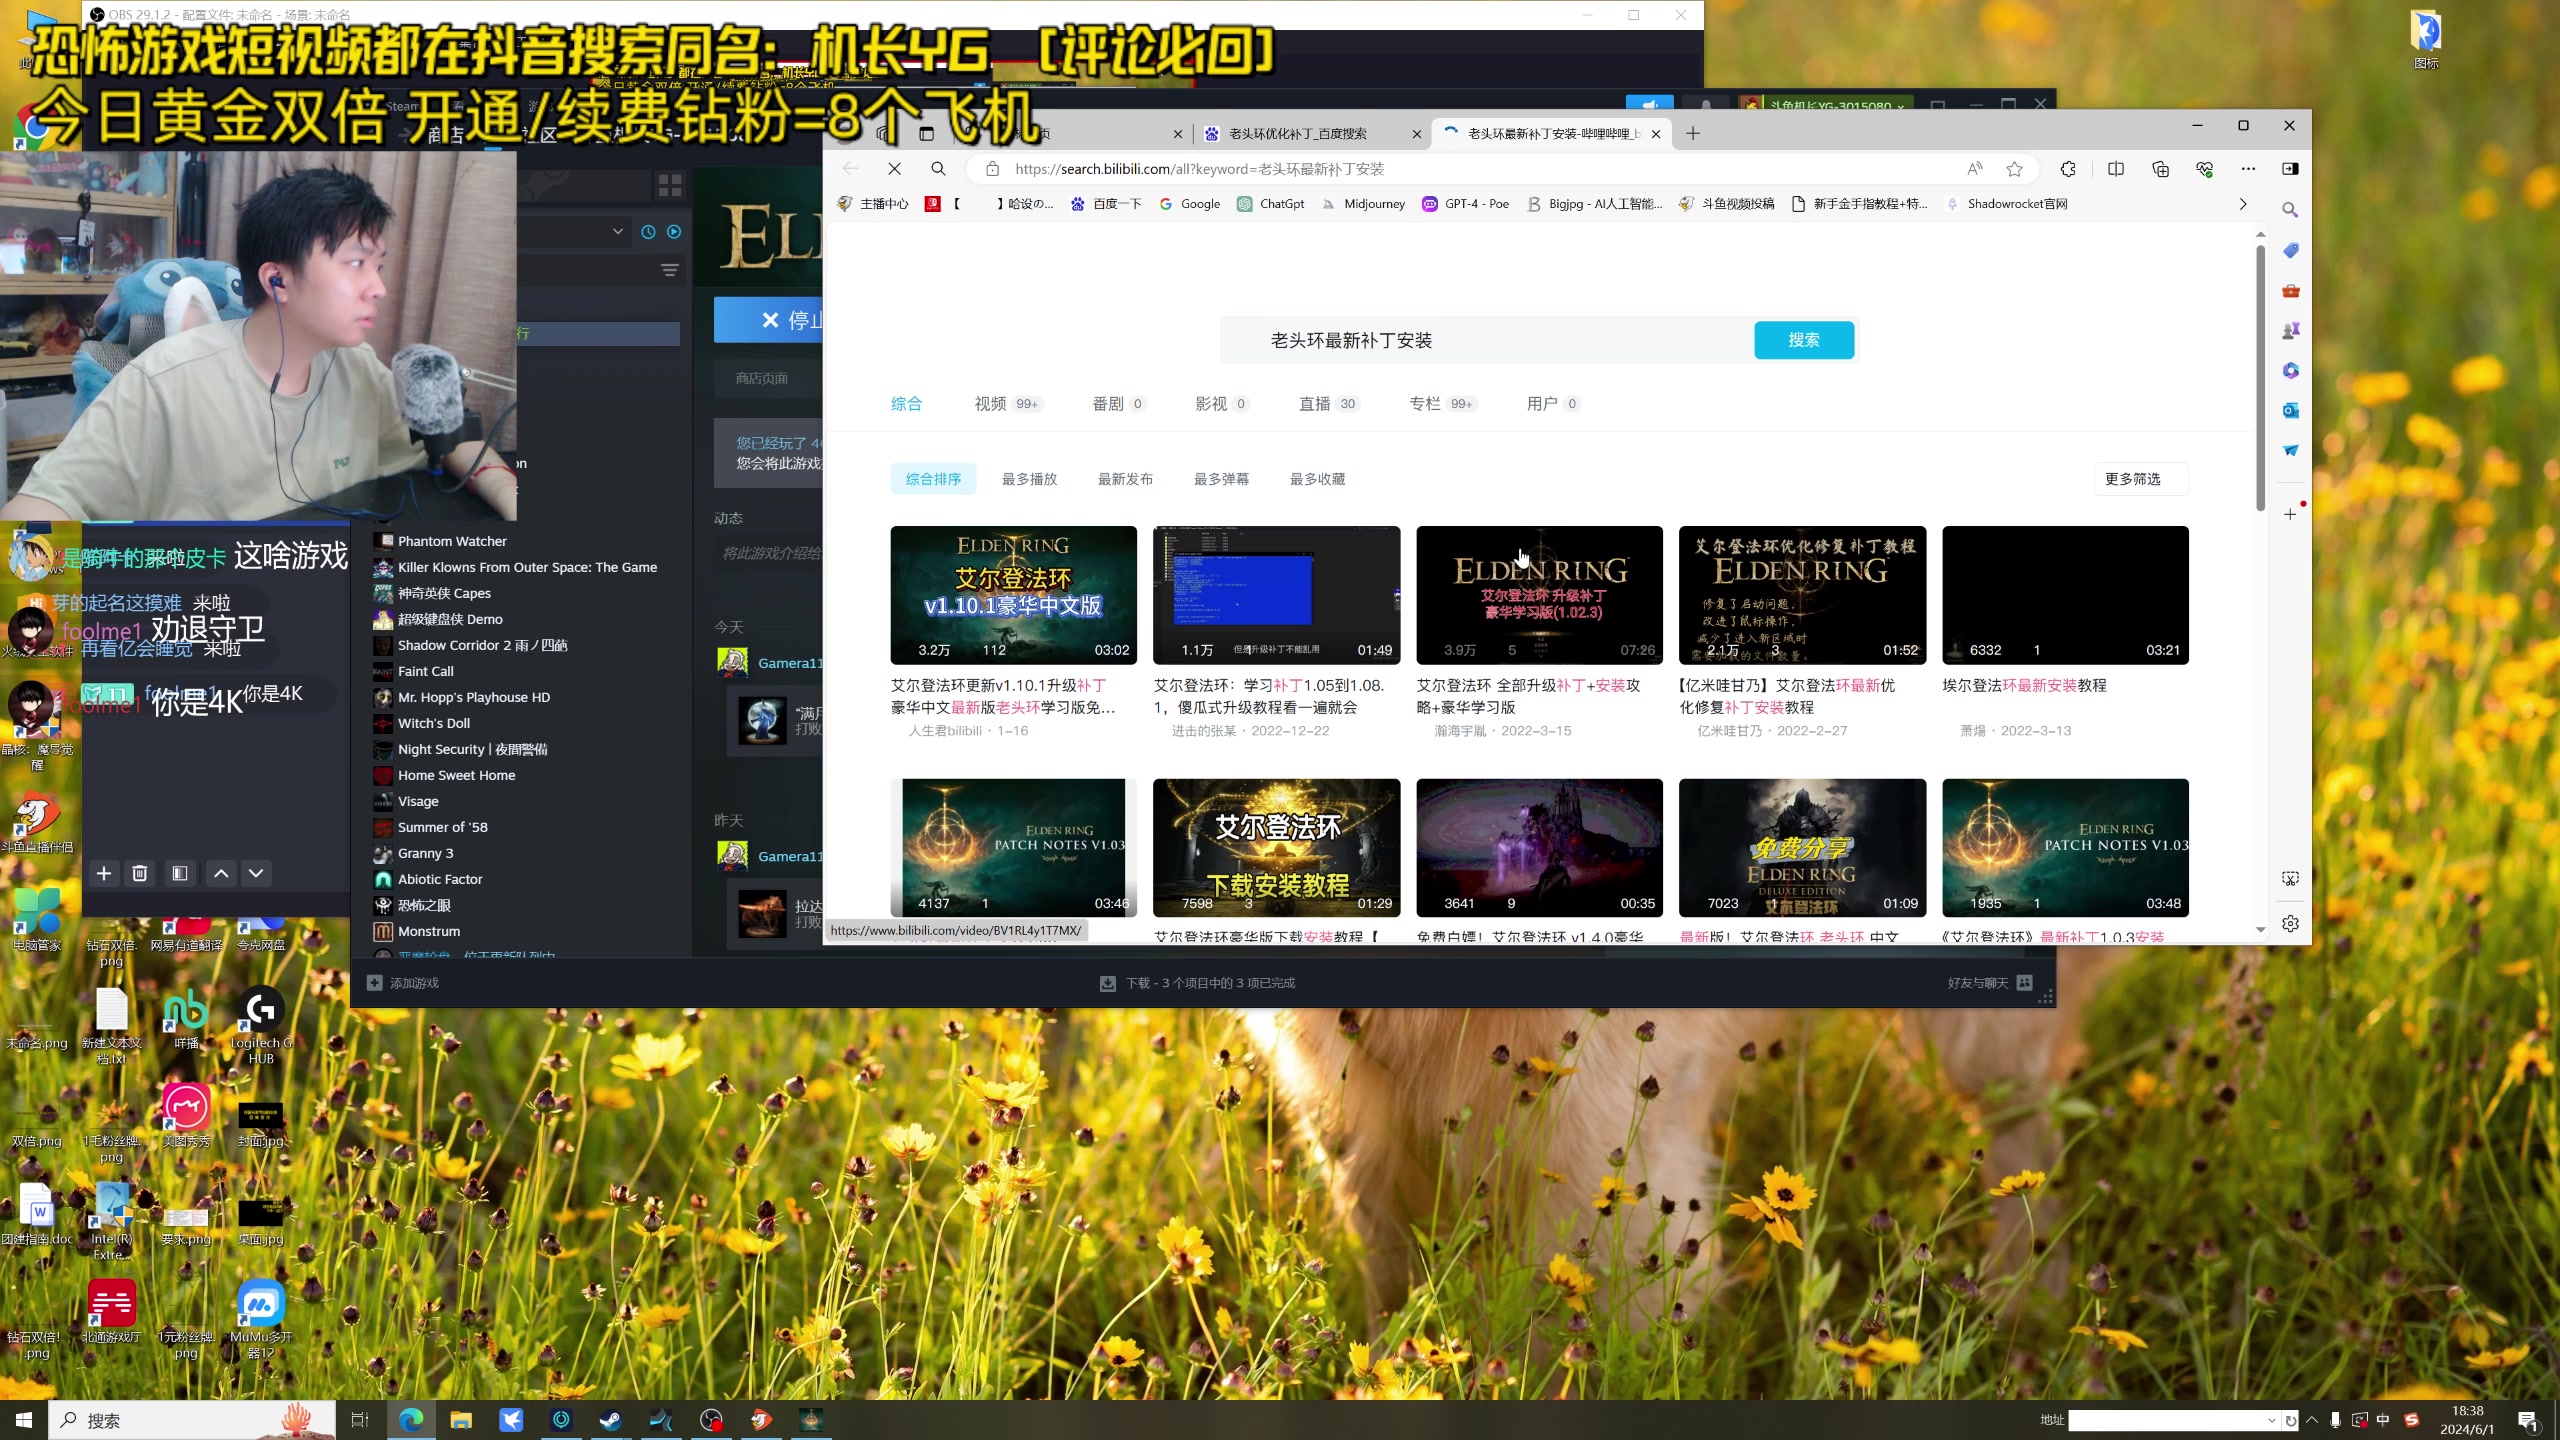Viewport: 2560px width, 1440px height.
Task: Open v1.10.1豪华中文版 video thumbnail
Action: (1013, 595)
